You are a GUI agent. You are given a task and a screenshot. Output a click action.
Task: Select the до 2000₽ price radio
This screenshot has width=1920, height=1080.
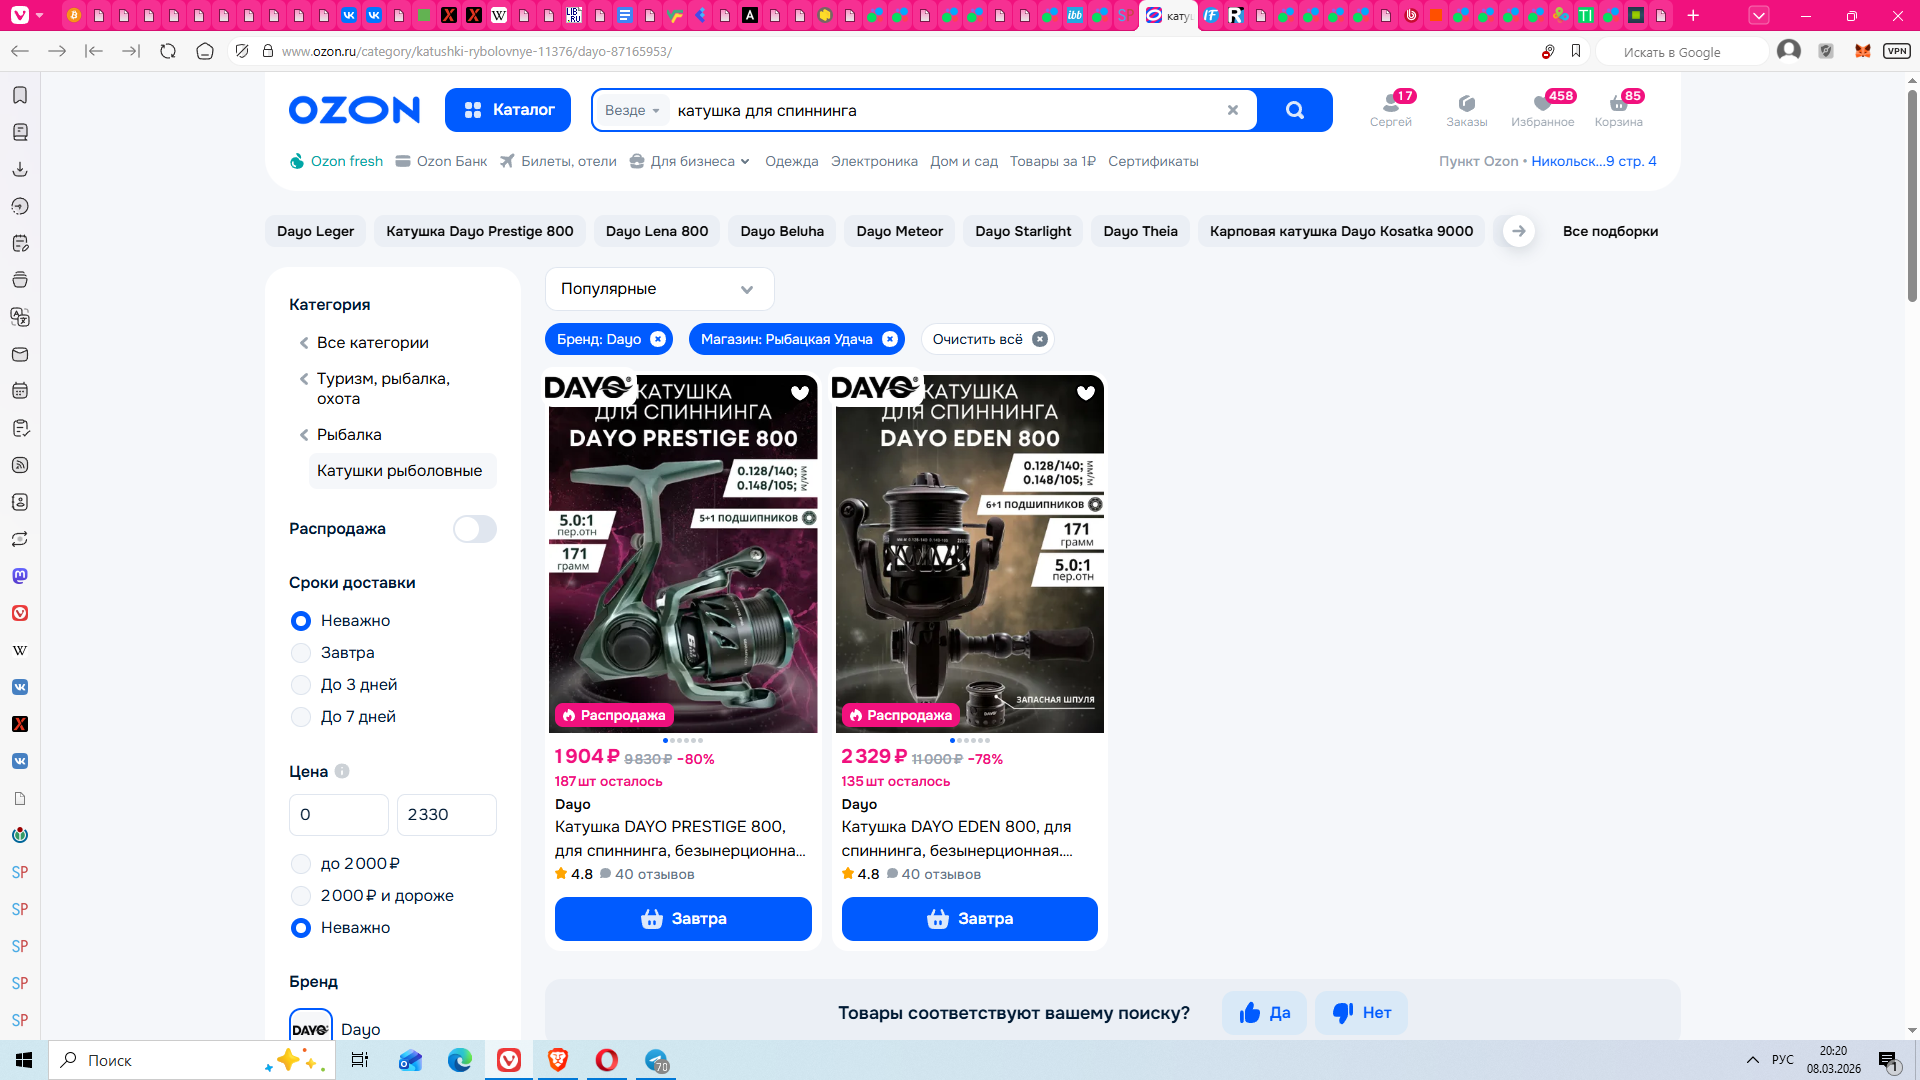[301, 864]
